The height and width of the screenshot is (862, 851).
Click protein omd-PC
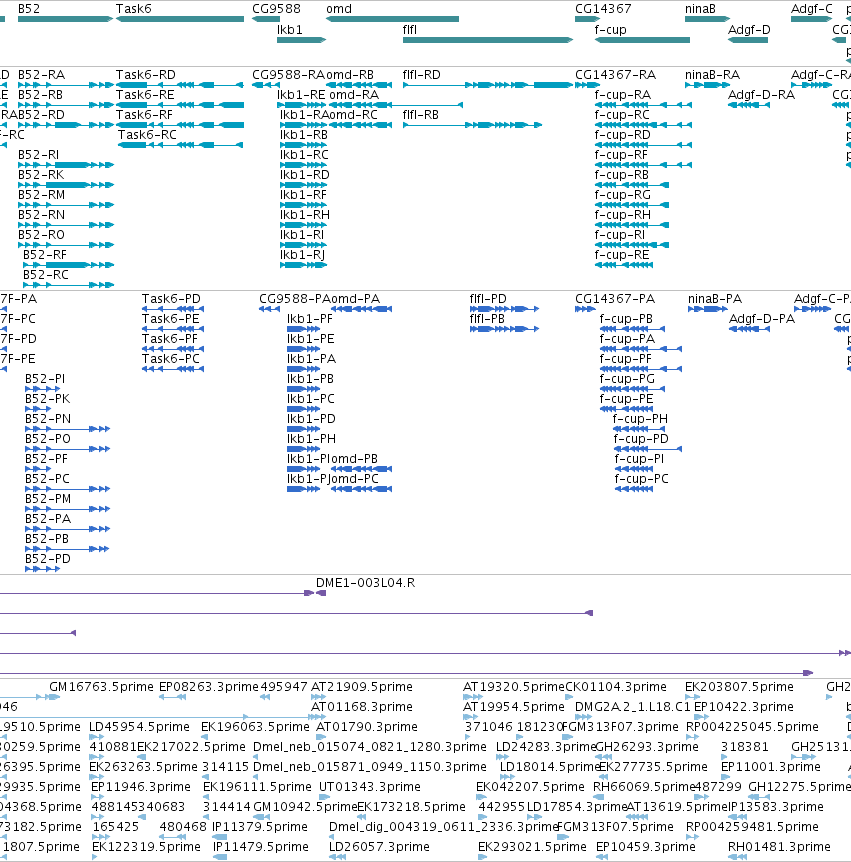click(x=361, y=489)
